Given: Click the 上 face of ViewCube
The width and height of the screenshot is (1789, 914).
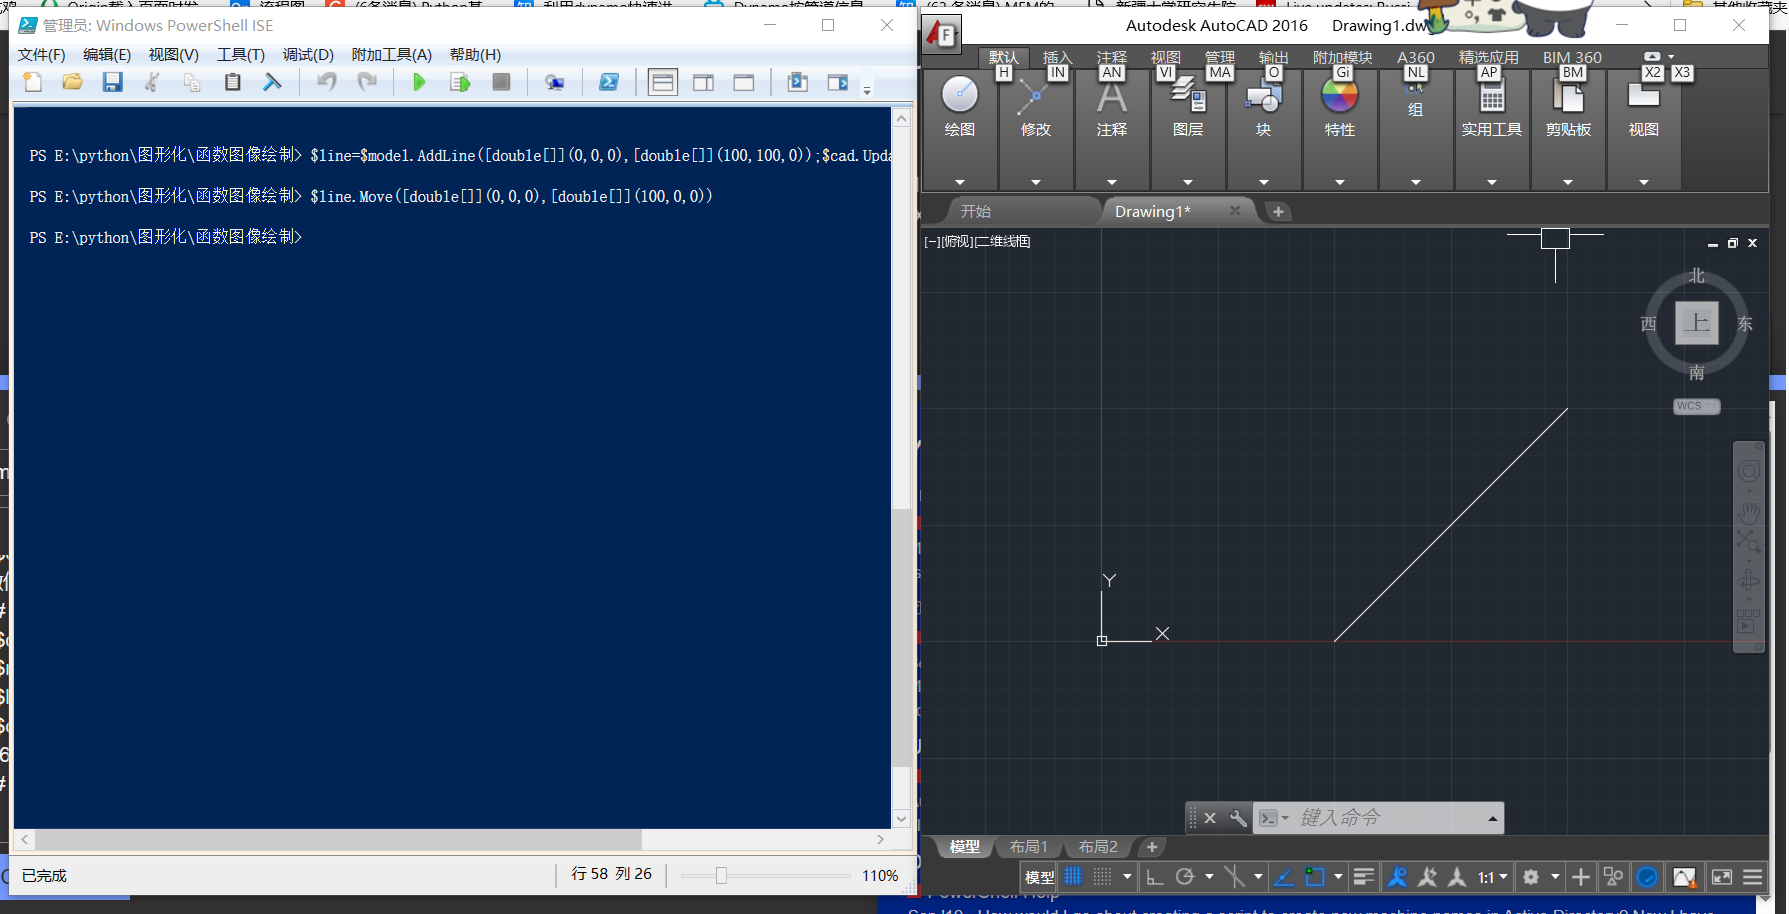Looking at the screenshot, I should point(1697,323).
